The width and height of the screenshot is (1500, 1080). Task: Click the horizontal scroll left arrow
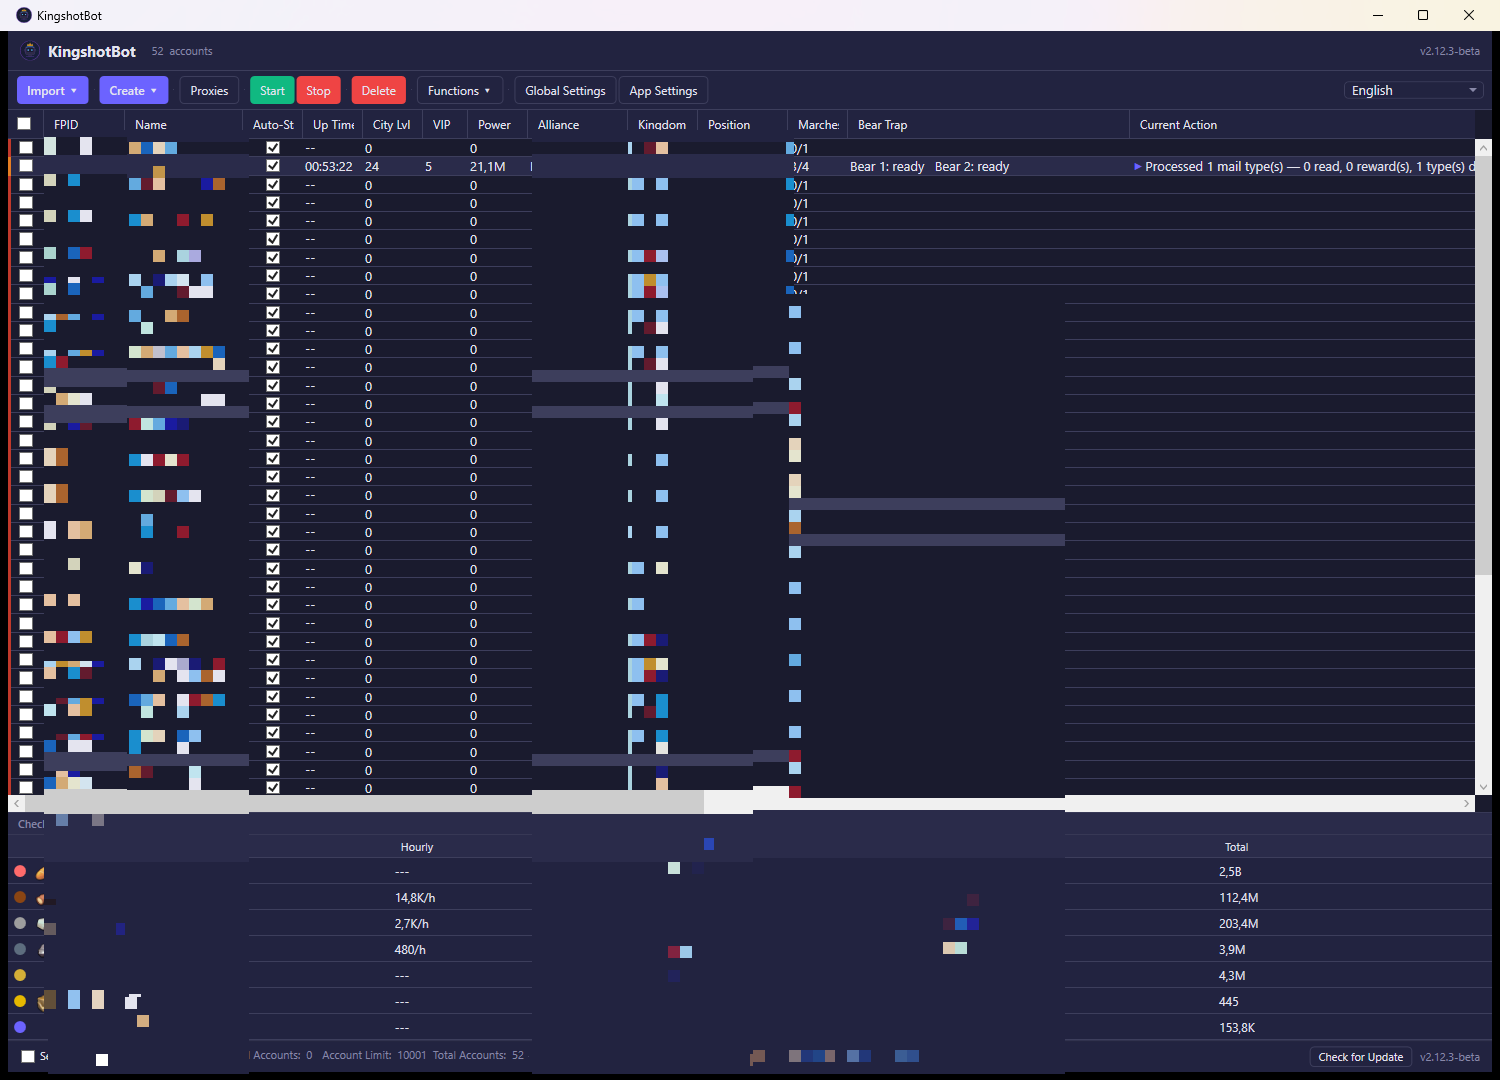16,803
